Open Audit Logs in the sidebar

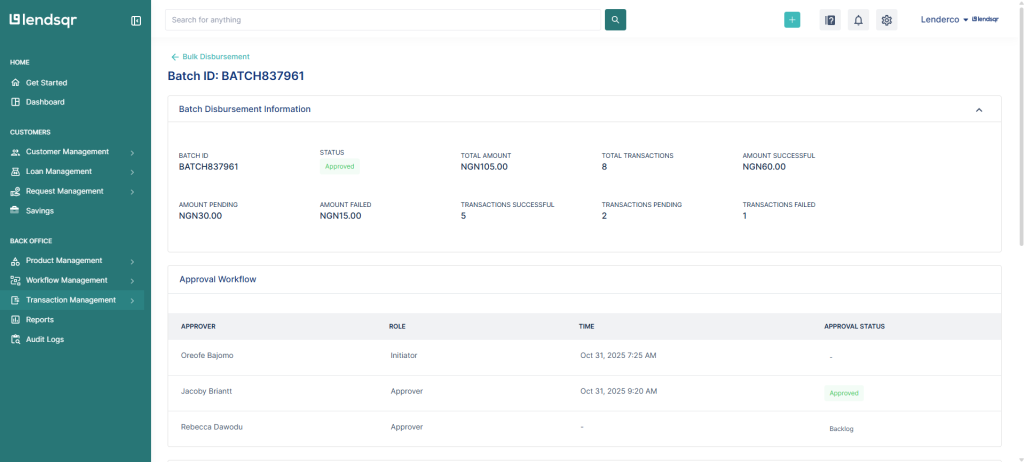click(x=44, y=340)
